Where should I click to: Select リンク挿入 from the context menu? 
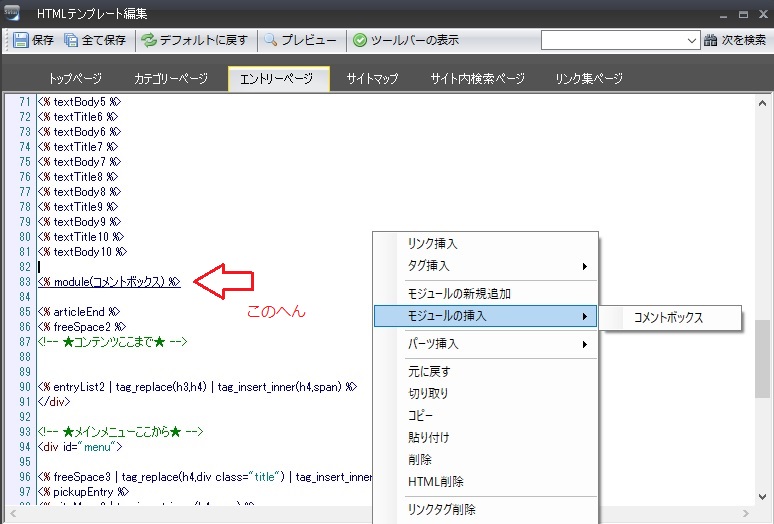[432, 244]
